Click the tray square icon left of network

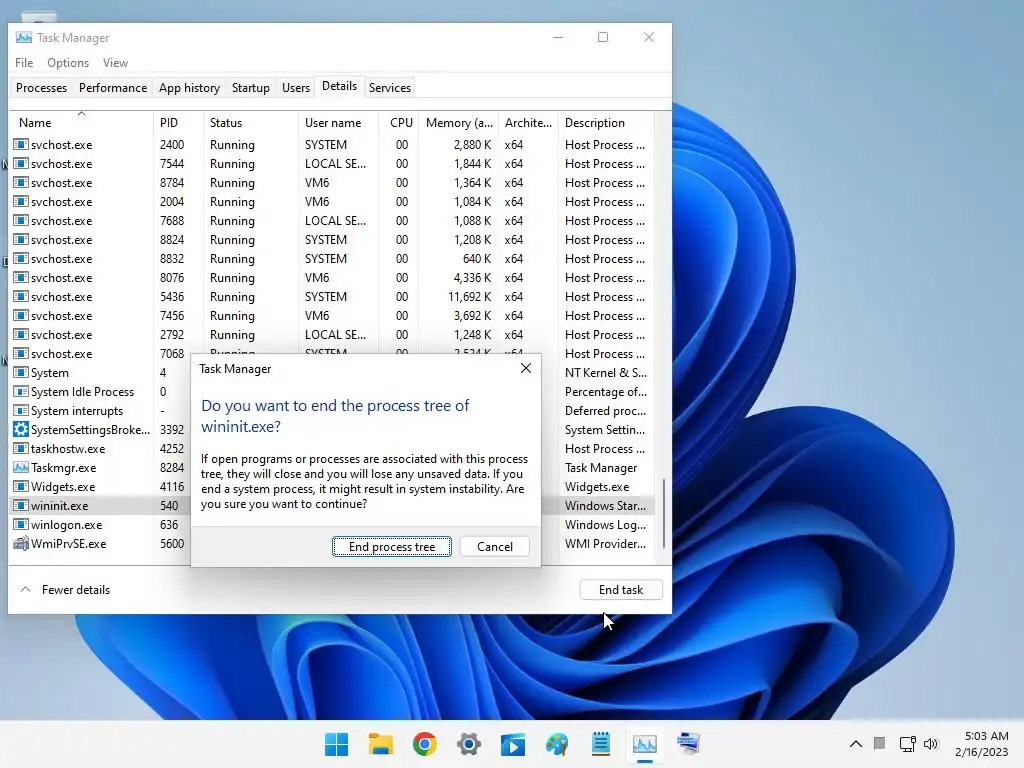point(880,743)
